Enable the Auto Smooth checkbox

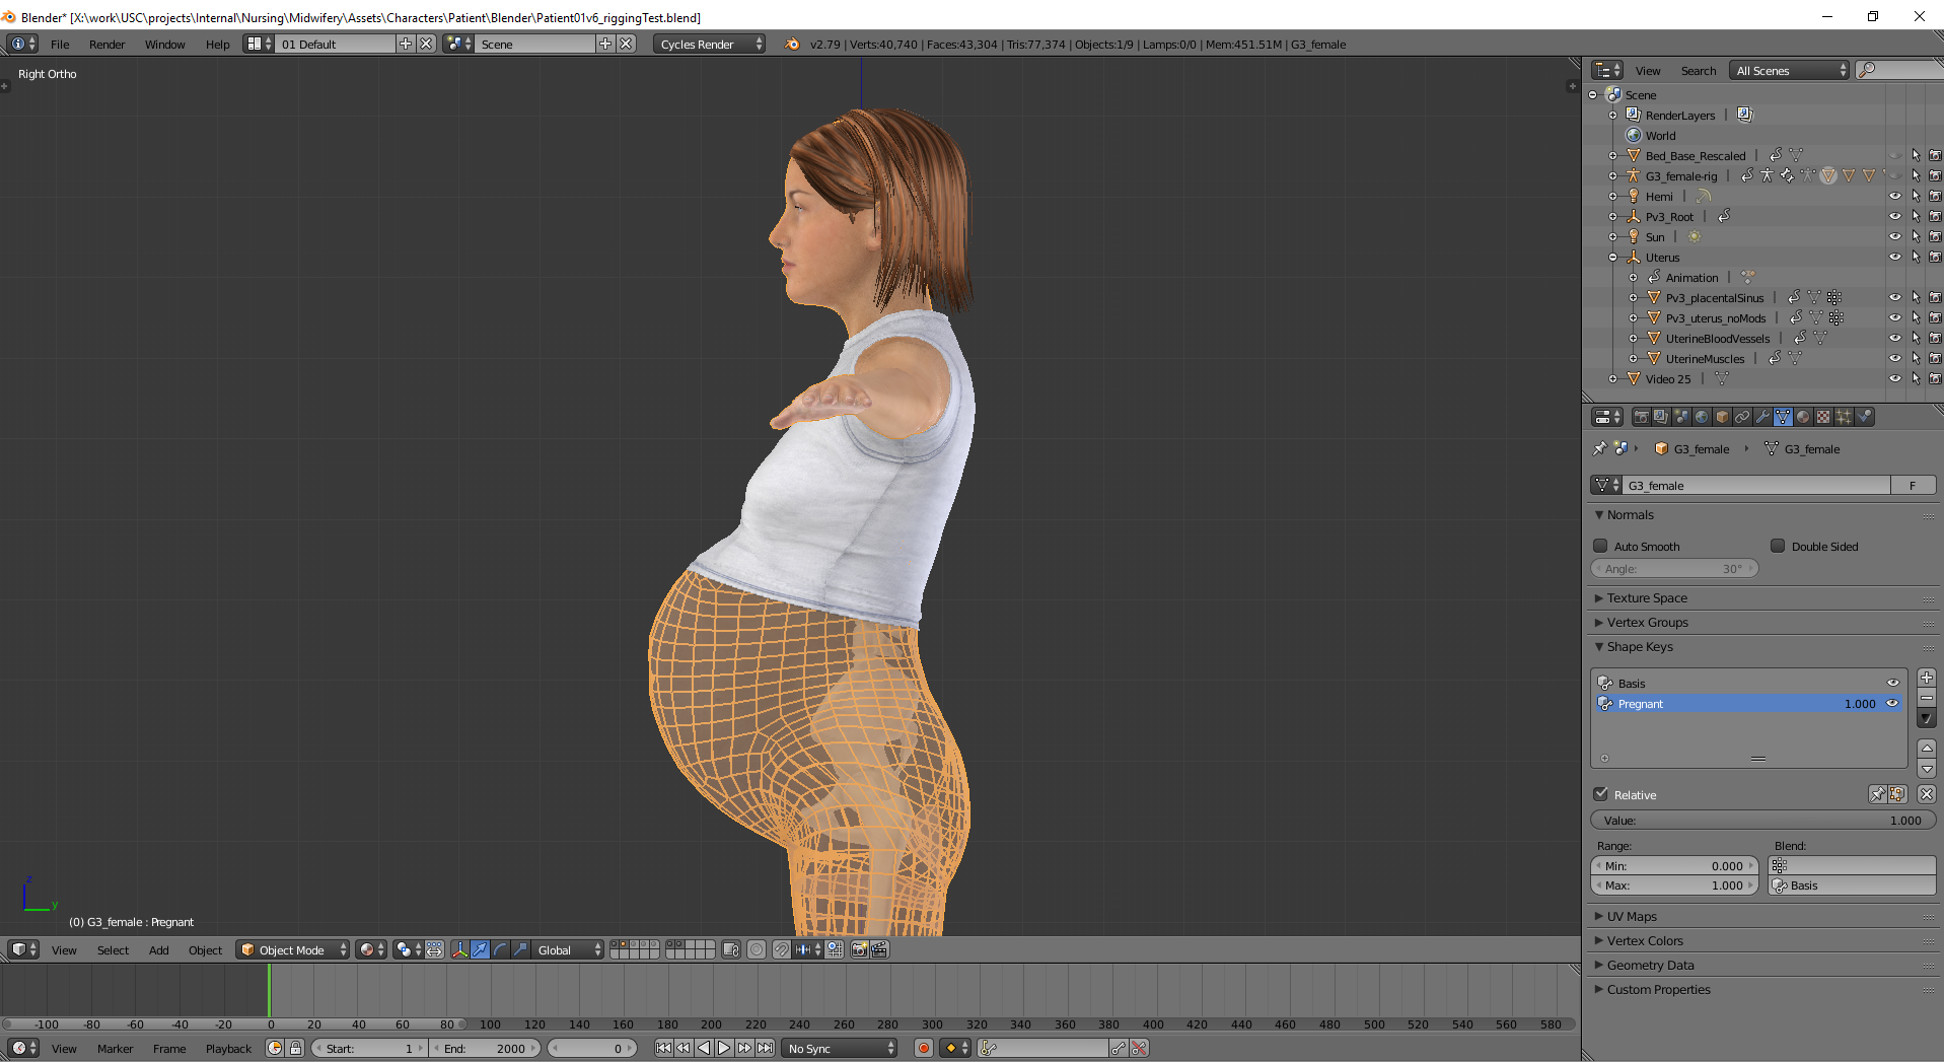(x=1600, y=546)
